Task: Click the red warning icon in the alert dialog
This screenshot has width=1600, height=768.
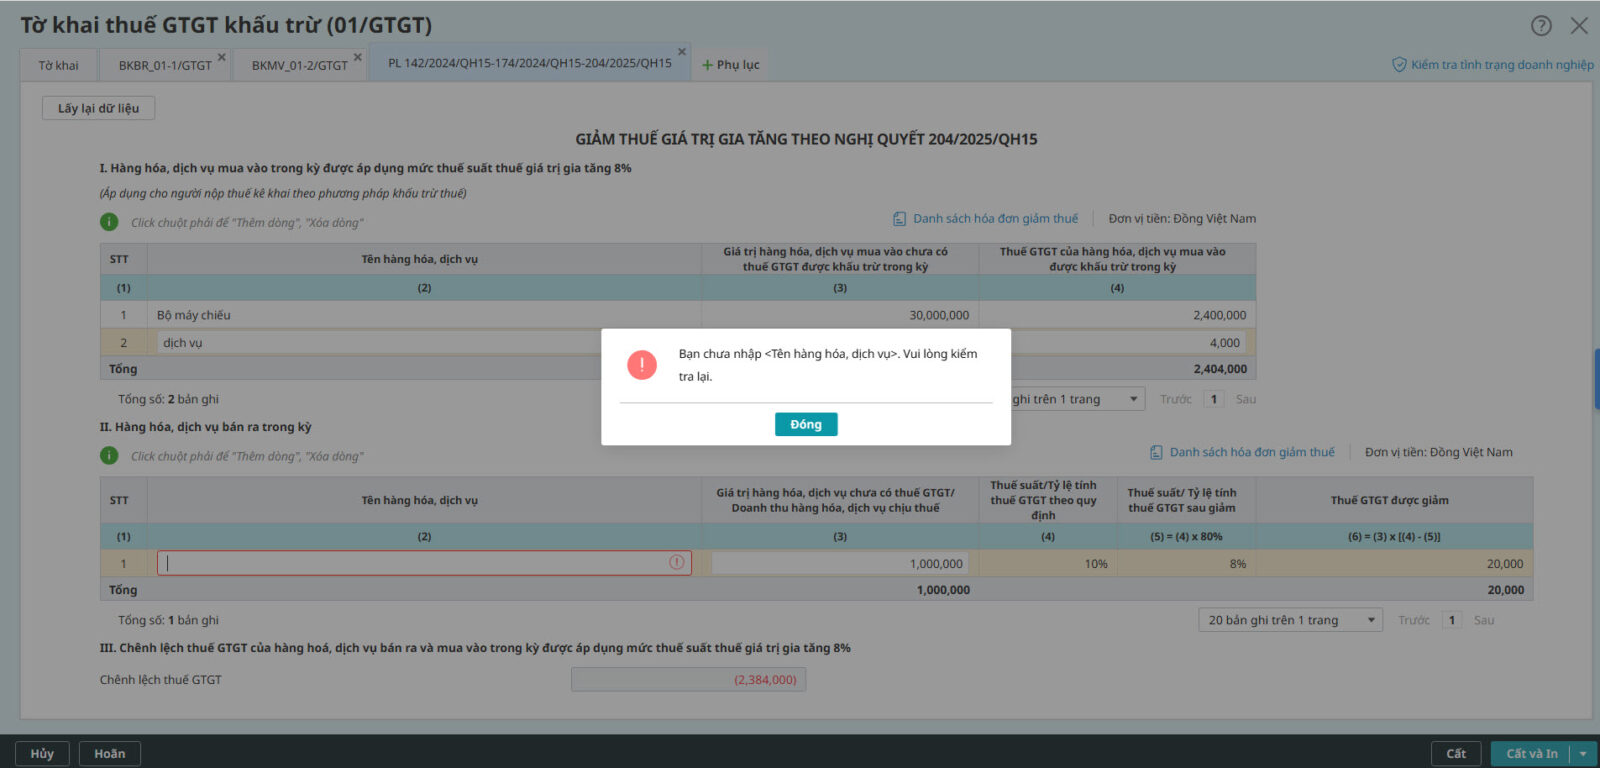Action: (642, 365)
